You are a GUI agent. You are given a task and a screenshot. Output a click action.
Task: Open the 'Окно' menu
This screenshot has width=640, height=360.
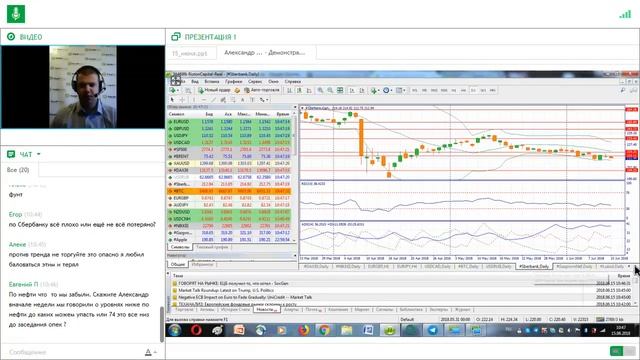point(273,82)
